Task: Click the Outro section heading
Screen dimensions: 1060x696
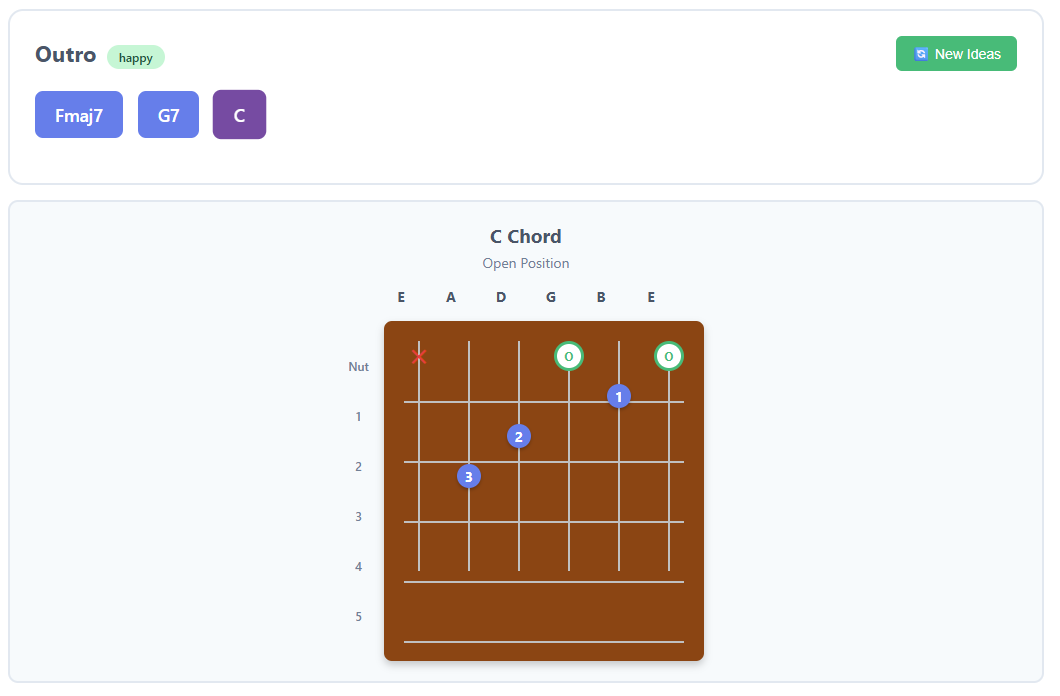Action: [64, 55]
